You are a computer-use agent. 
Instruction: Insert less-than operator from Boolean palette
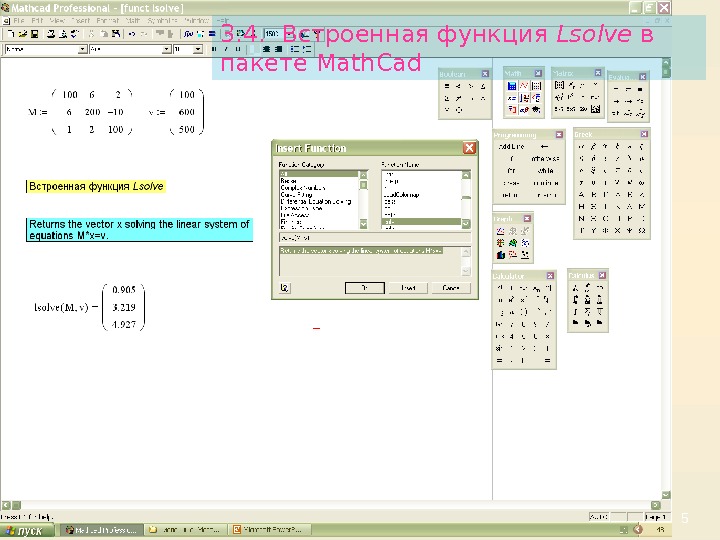pyautogui.click(x=458, y=86)
